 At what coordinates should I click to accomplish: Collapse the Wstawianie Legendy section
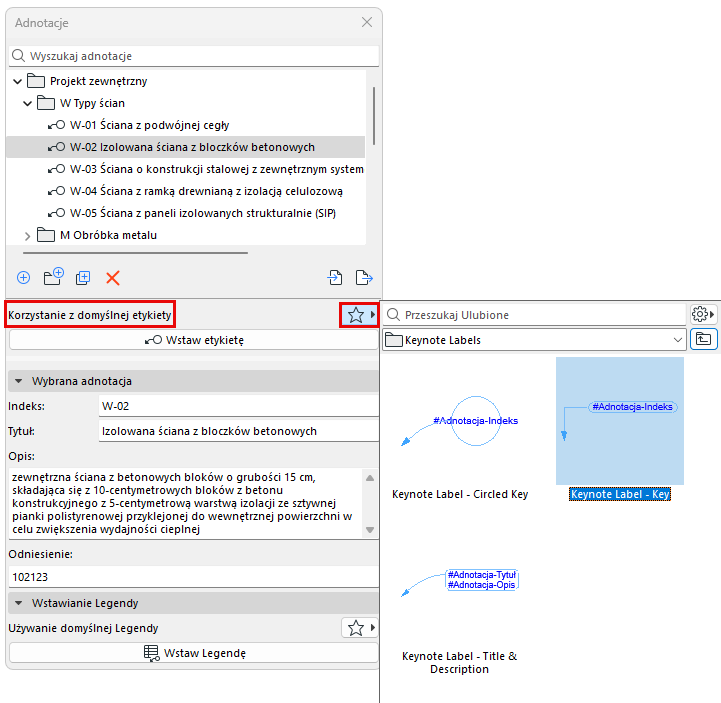(18, 603)
